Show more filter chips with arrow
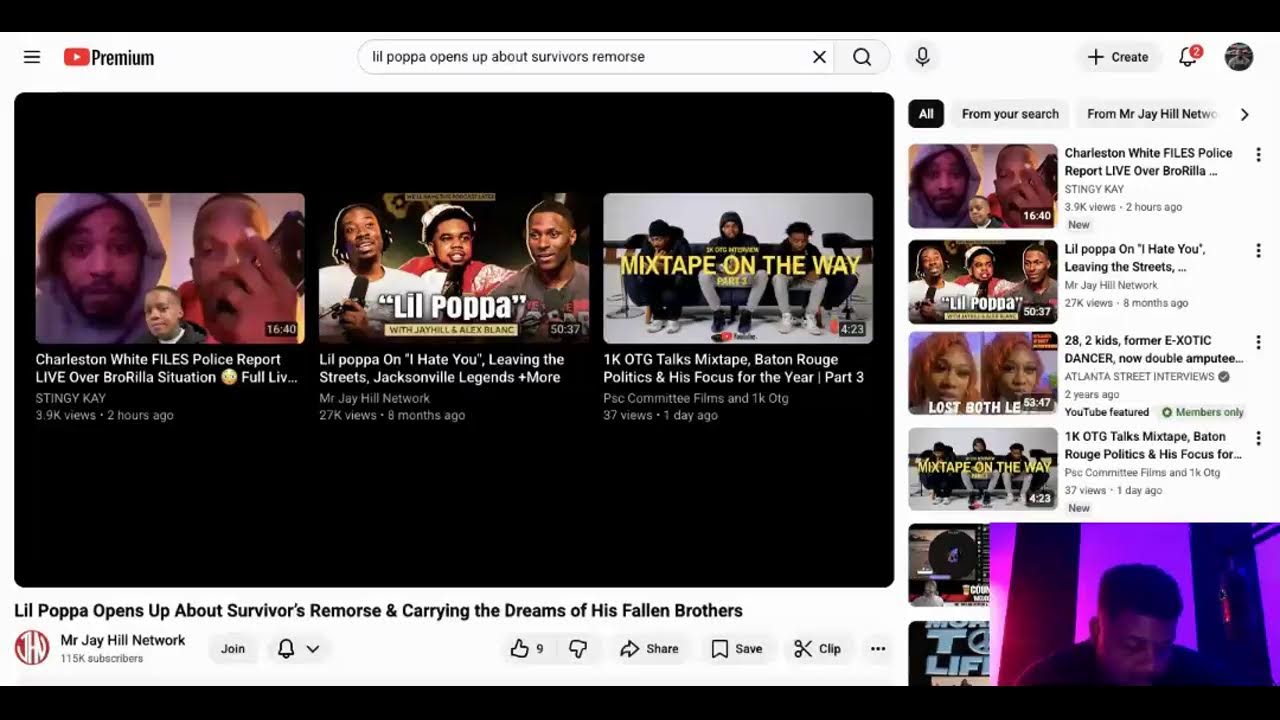 pos(1245,114)
